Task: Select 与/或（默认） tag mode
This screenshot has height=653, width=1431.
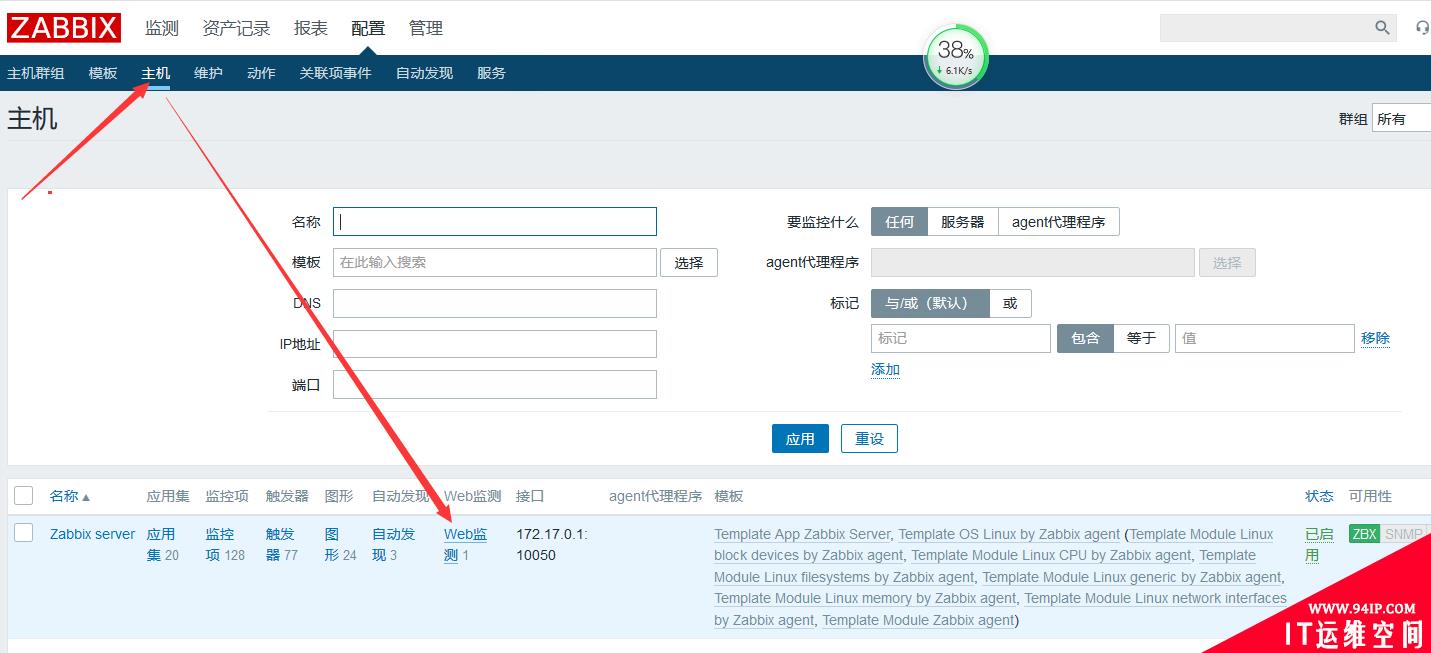Action: click(930, 303)
